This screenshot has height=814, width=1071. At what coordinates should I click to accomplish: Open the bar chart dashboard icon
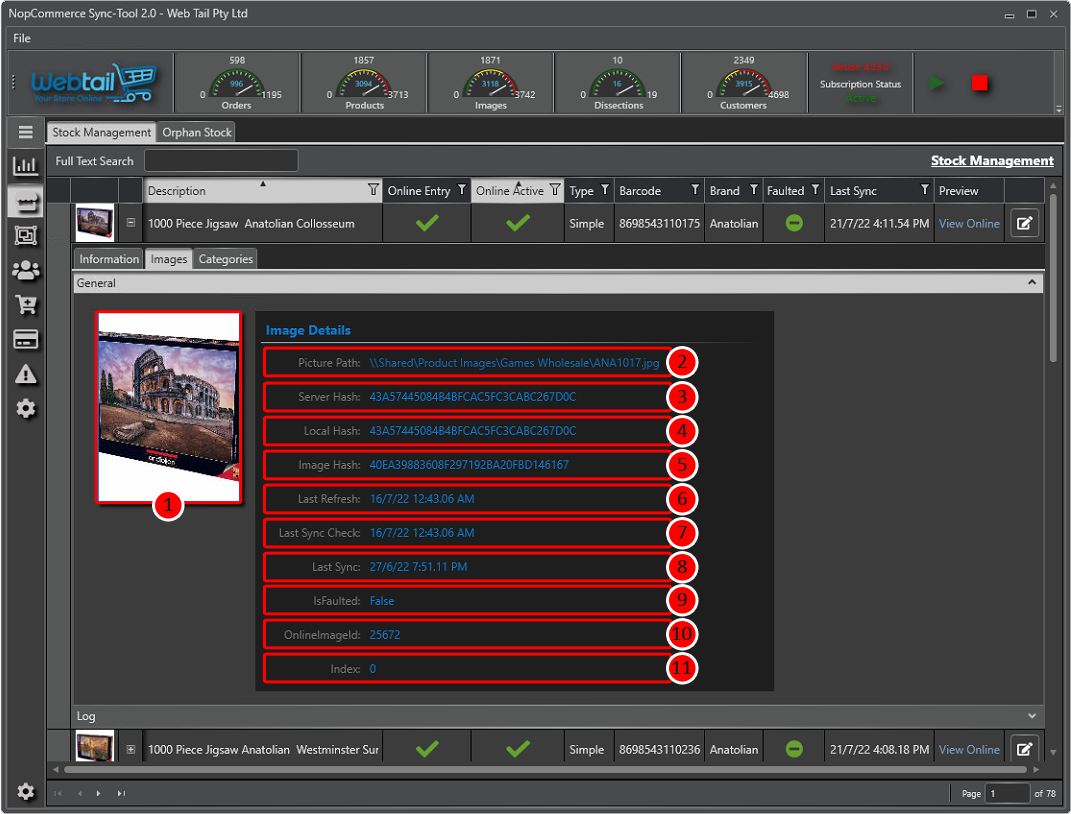(x=26, y=166)
